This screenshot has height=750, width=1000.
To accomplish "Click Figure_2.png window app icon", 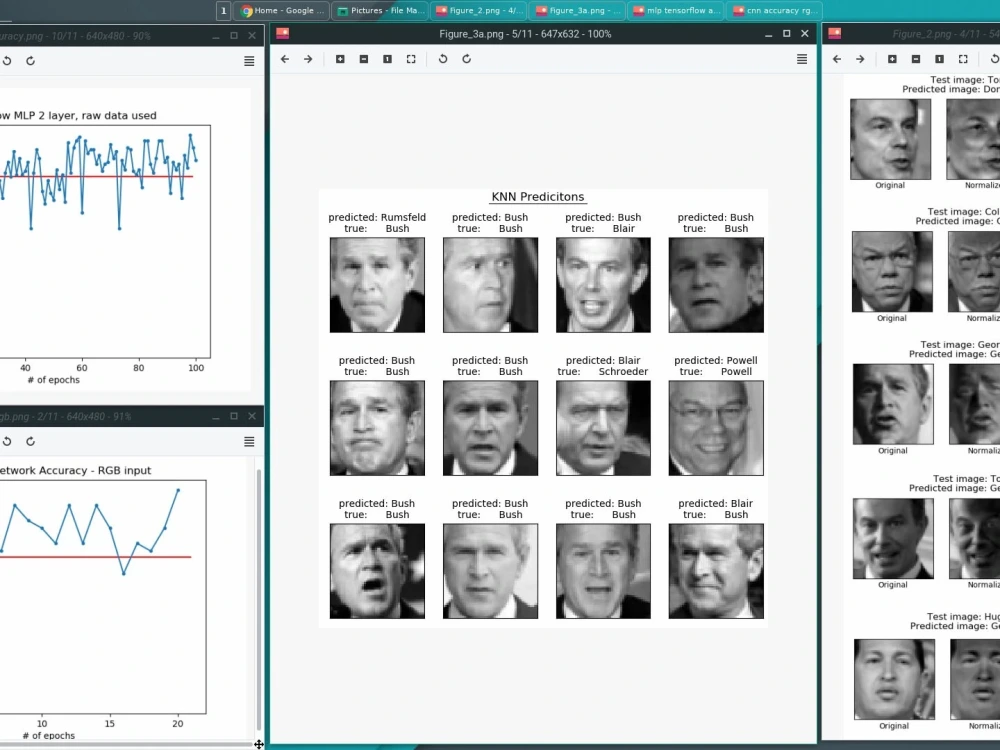I will [834, 33].
